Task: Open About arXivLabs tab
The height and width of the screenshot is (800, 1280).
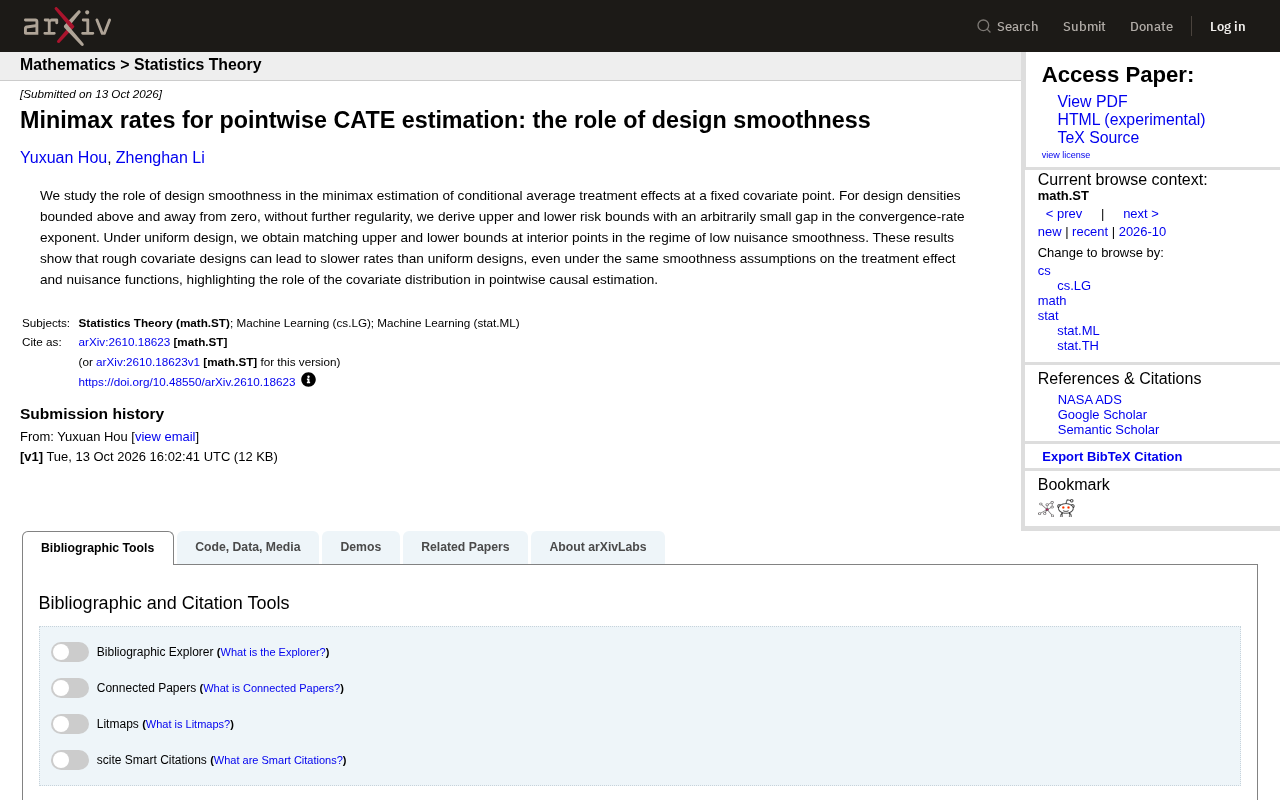Action: click(598, 547)
